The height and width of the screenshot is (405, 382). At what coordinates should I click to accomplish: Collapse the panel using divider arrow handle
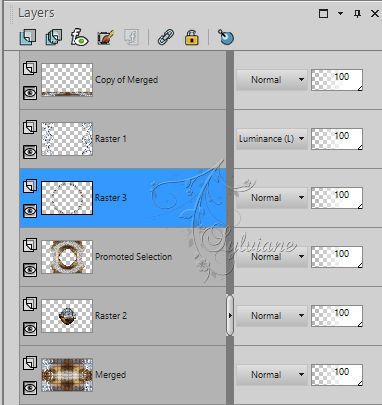230,315
